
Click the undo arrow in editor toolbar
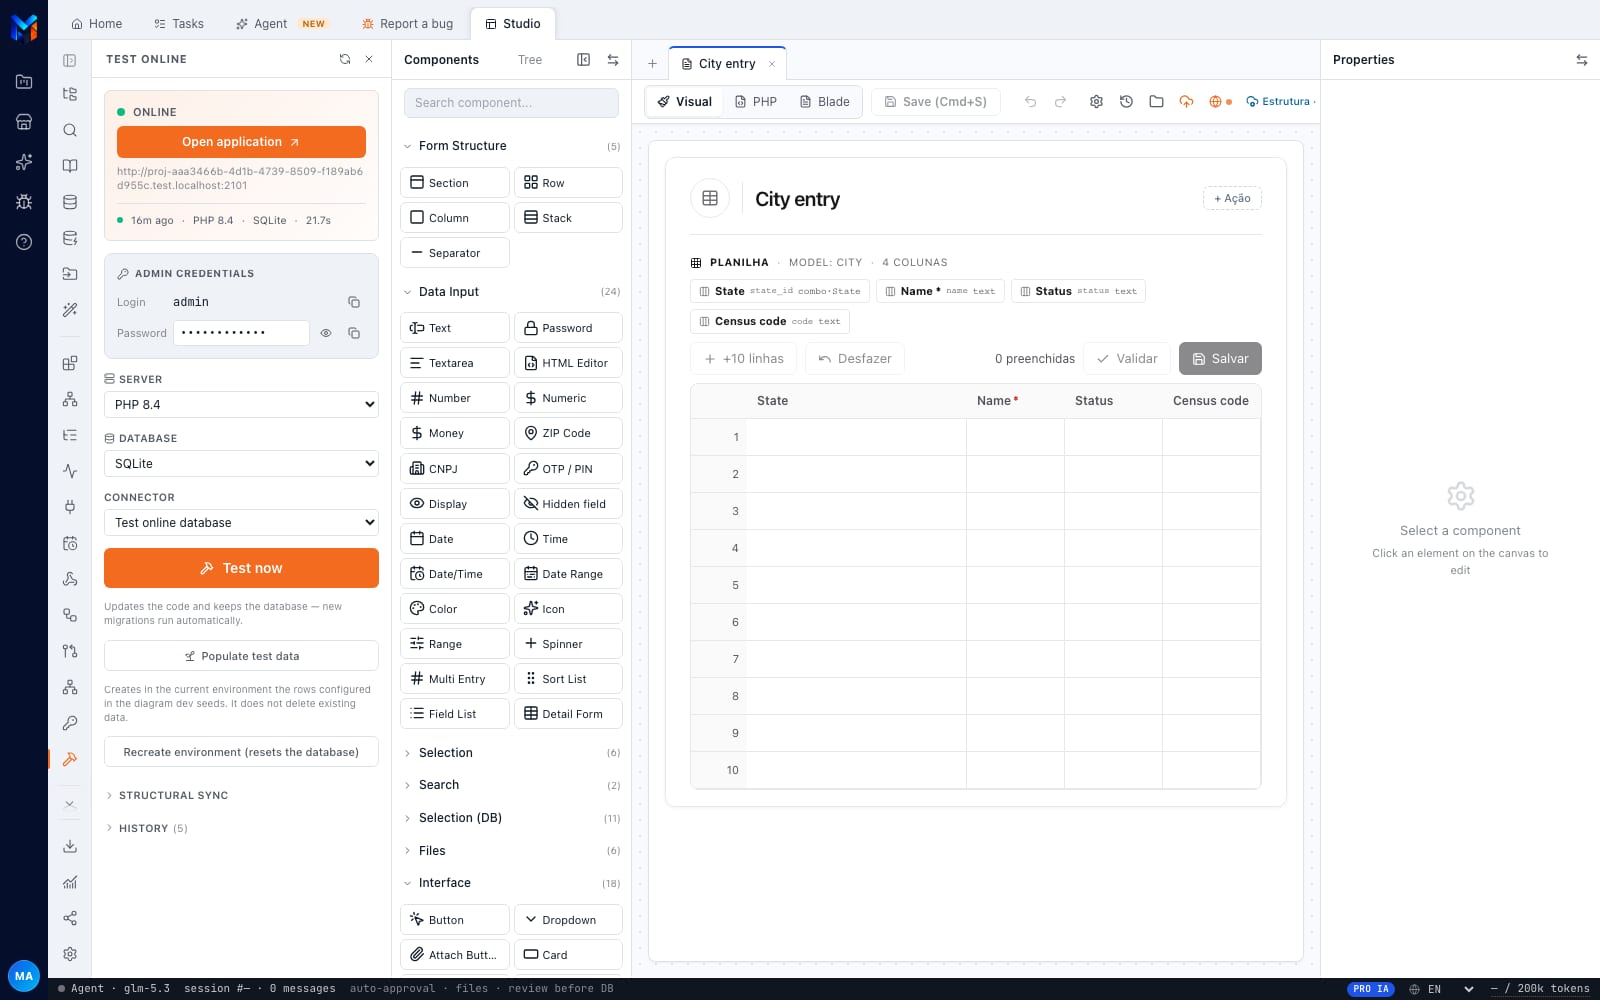[1030, 101]
